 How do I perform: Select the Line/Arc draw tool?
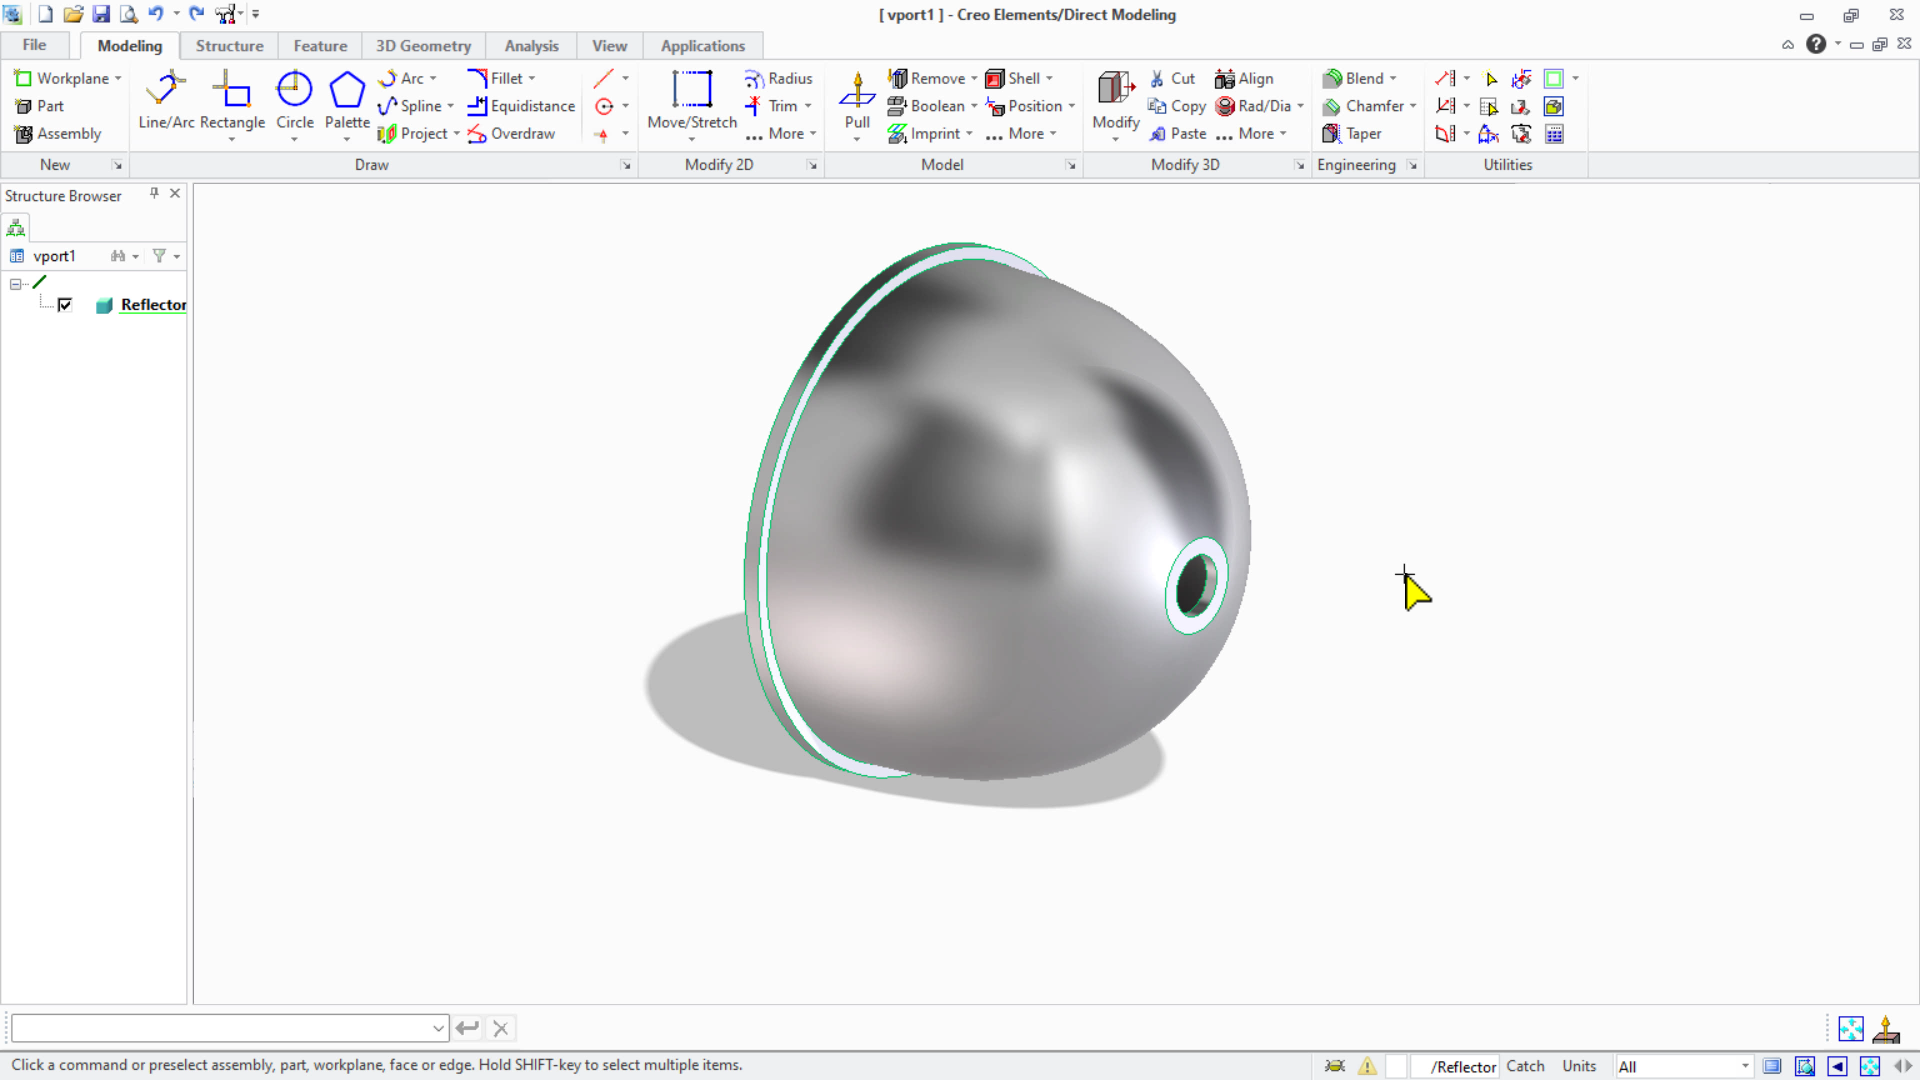pos(166,100)
